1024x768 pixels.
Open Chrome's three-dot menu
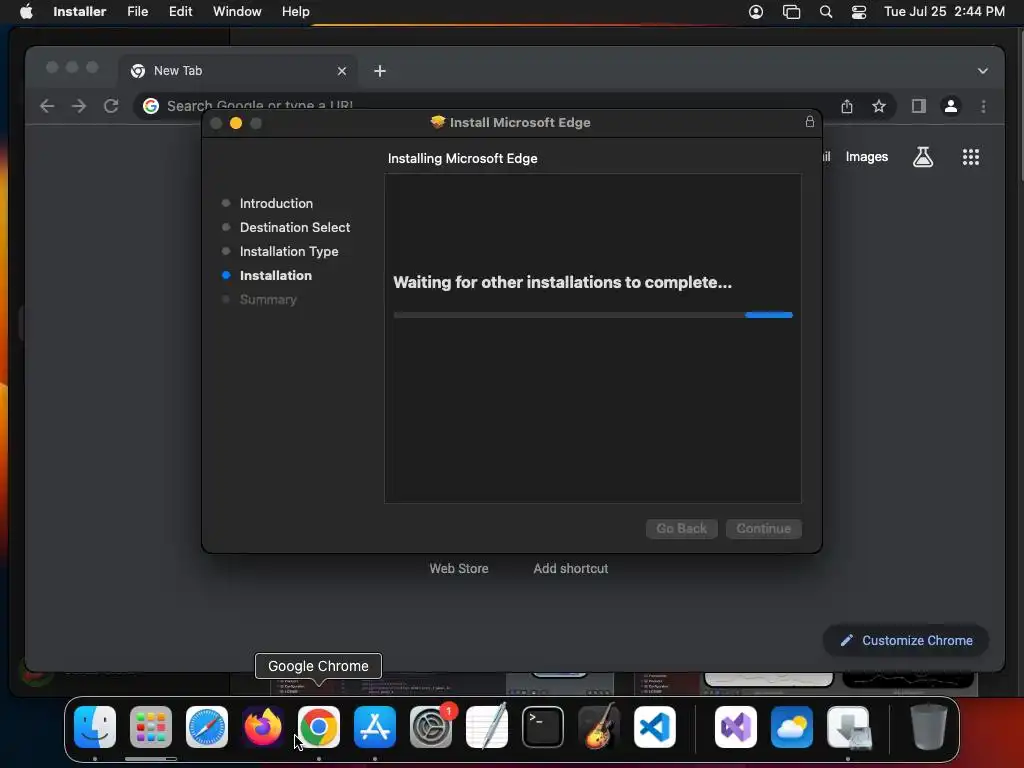(984, 106)
